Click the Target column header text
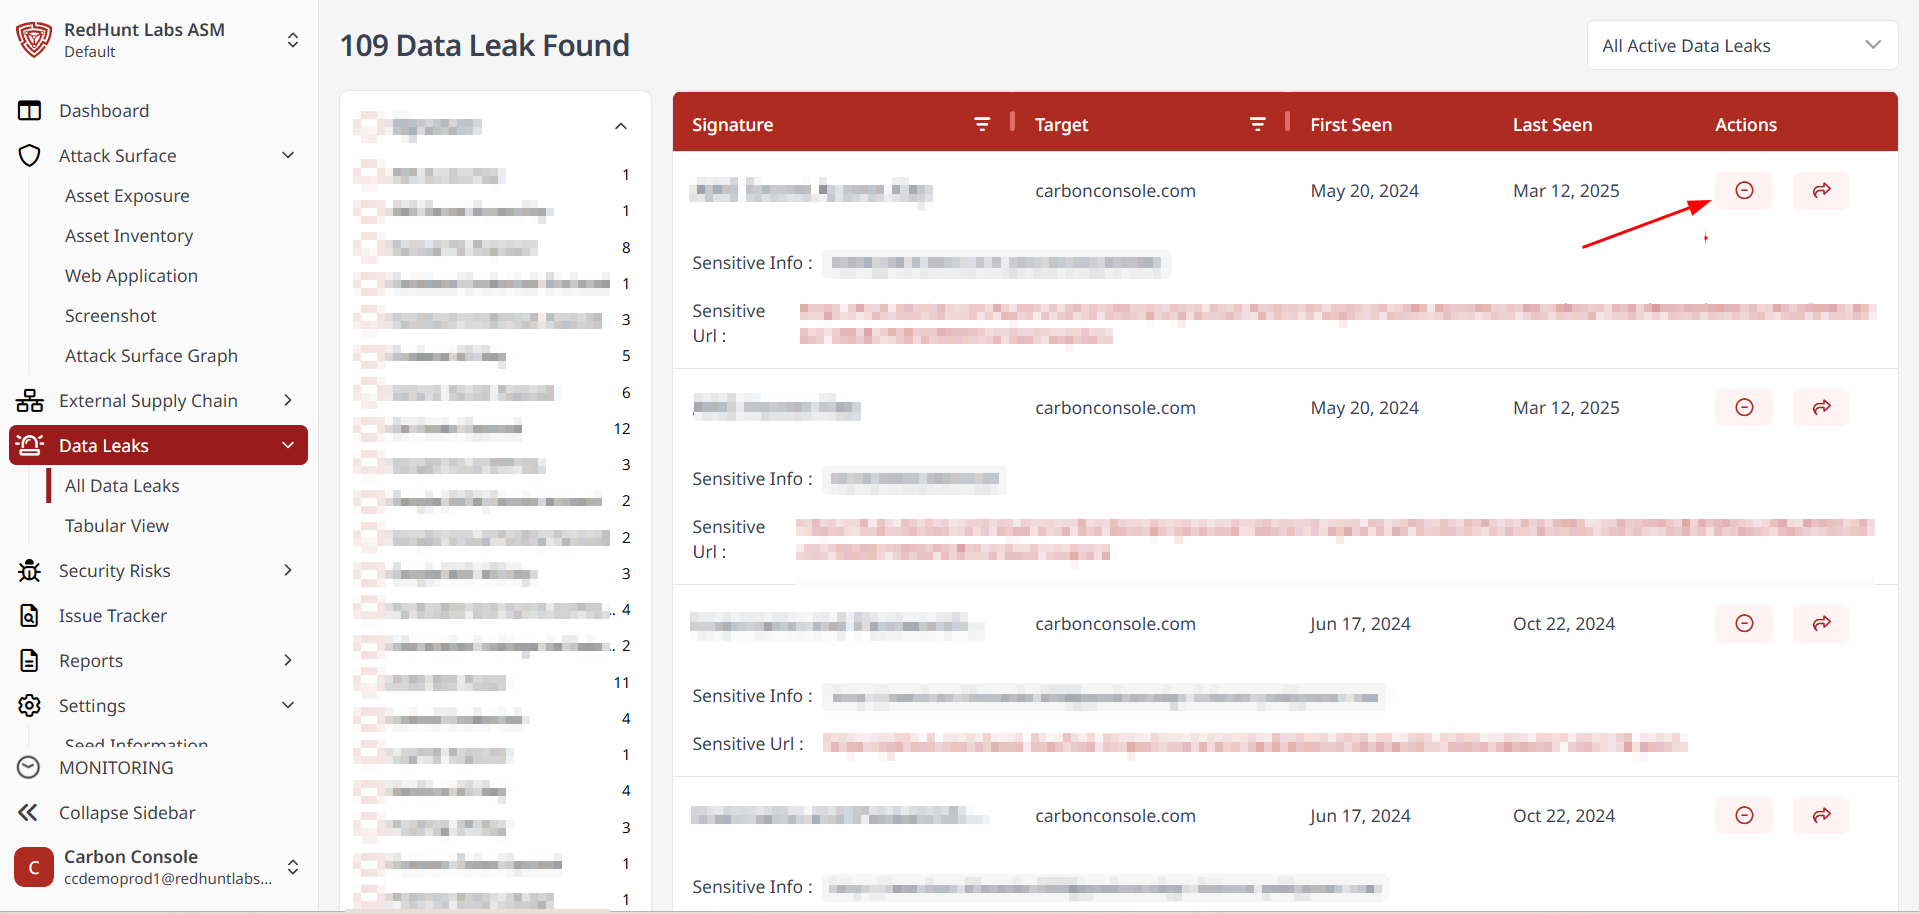This screenshot has width=1919, height=914. 1061,125
